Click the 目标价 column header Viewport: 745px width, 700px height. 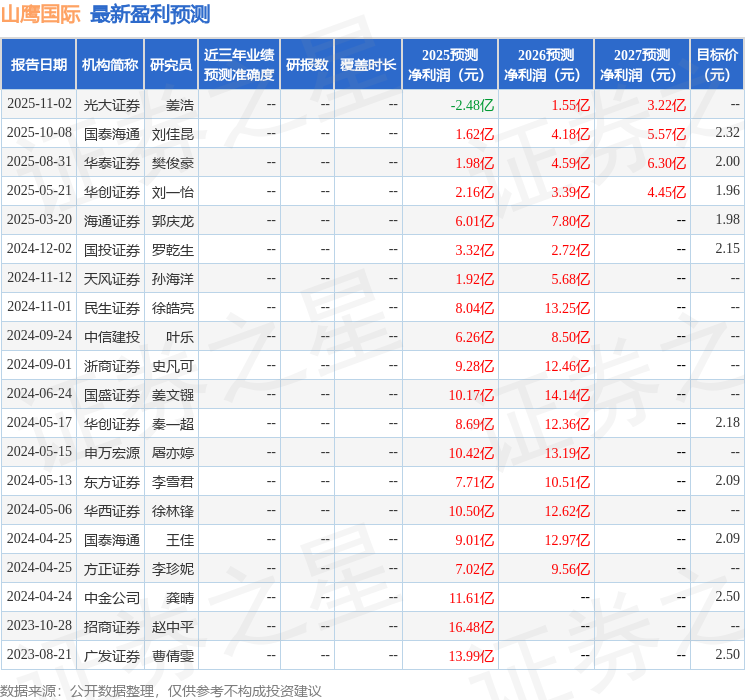tap(717, 65)
